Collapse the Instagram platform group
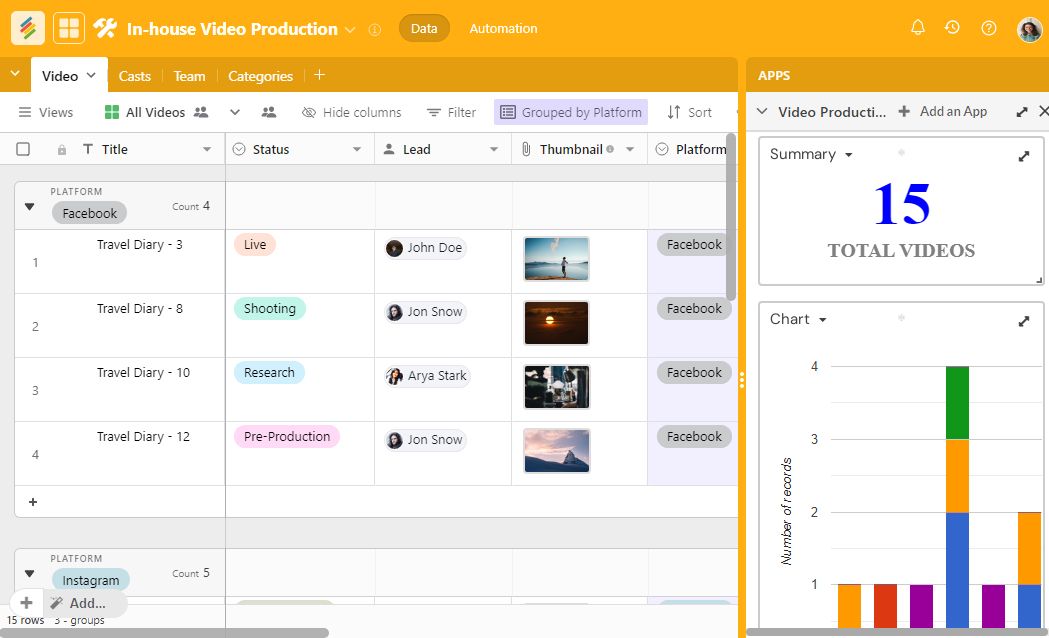Screen dimensions: 1049x638 tap(30, 575)
